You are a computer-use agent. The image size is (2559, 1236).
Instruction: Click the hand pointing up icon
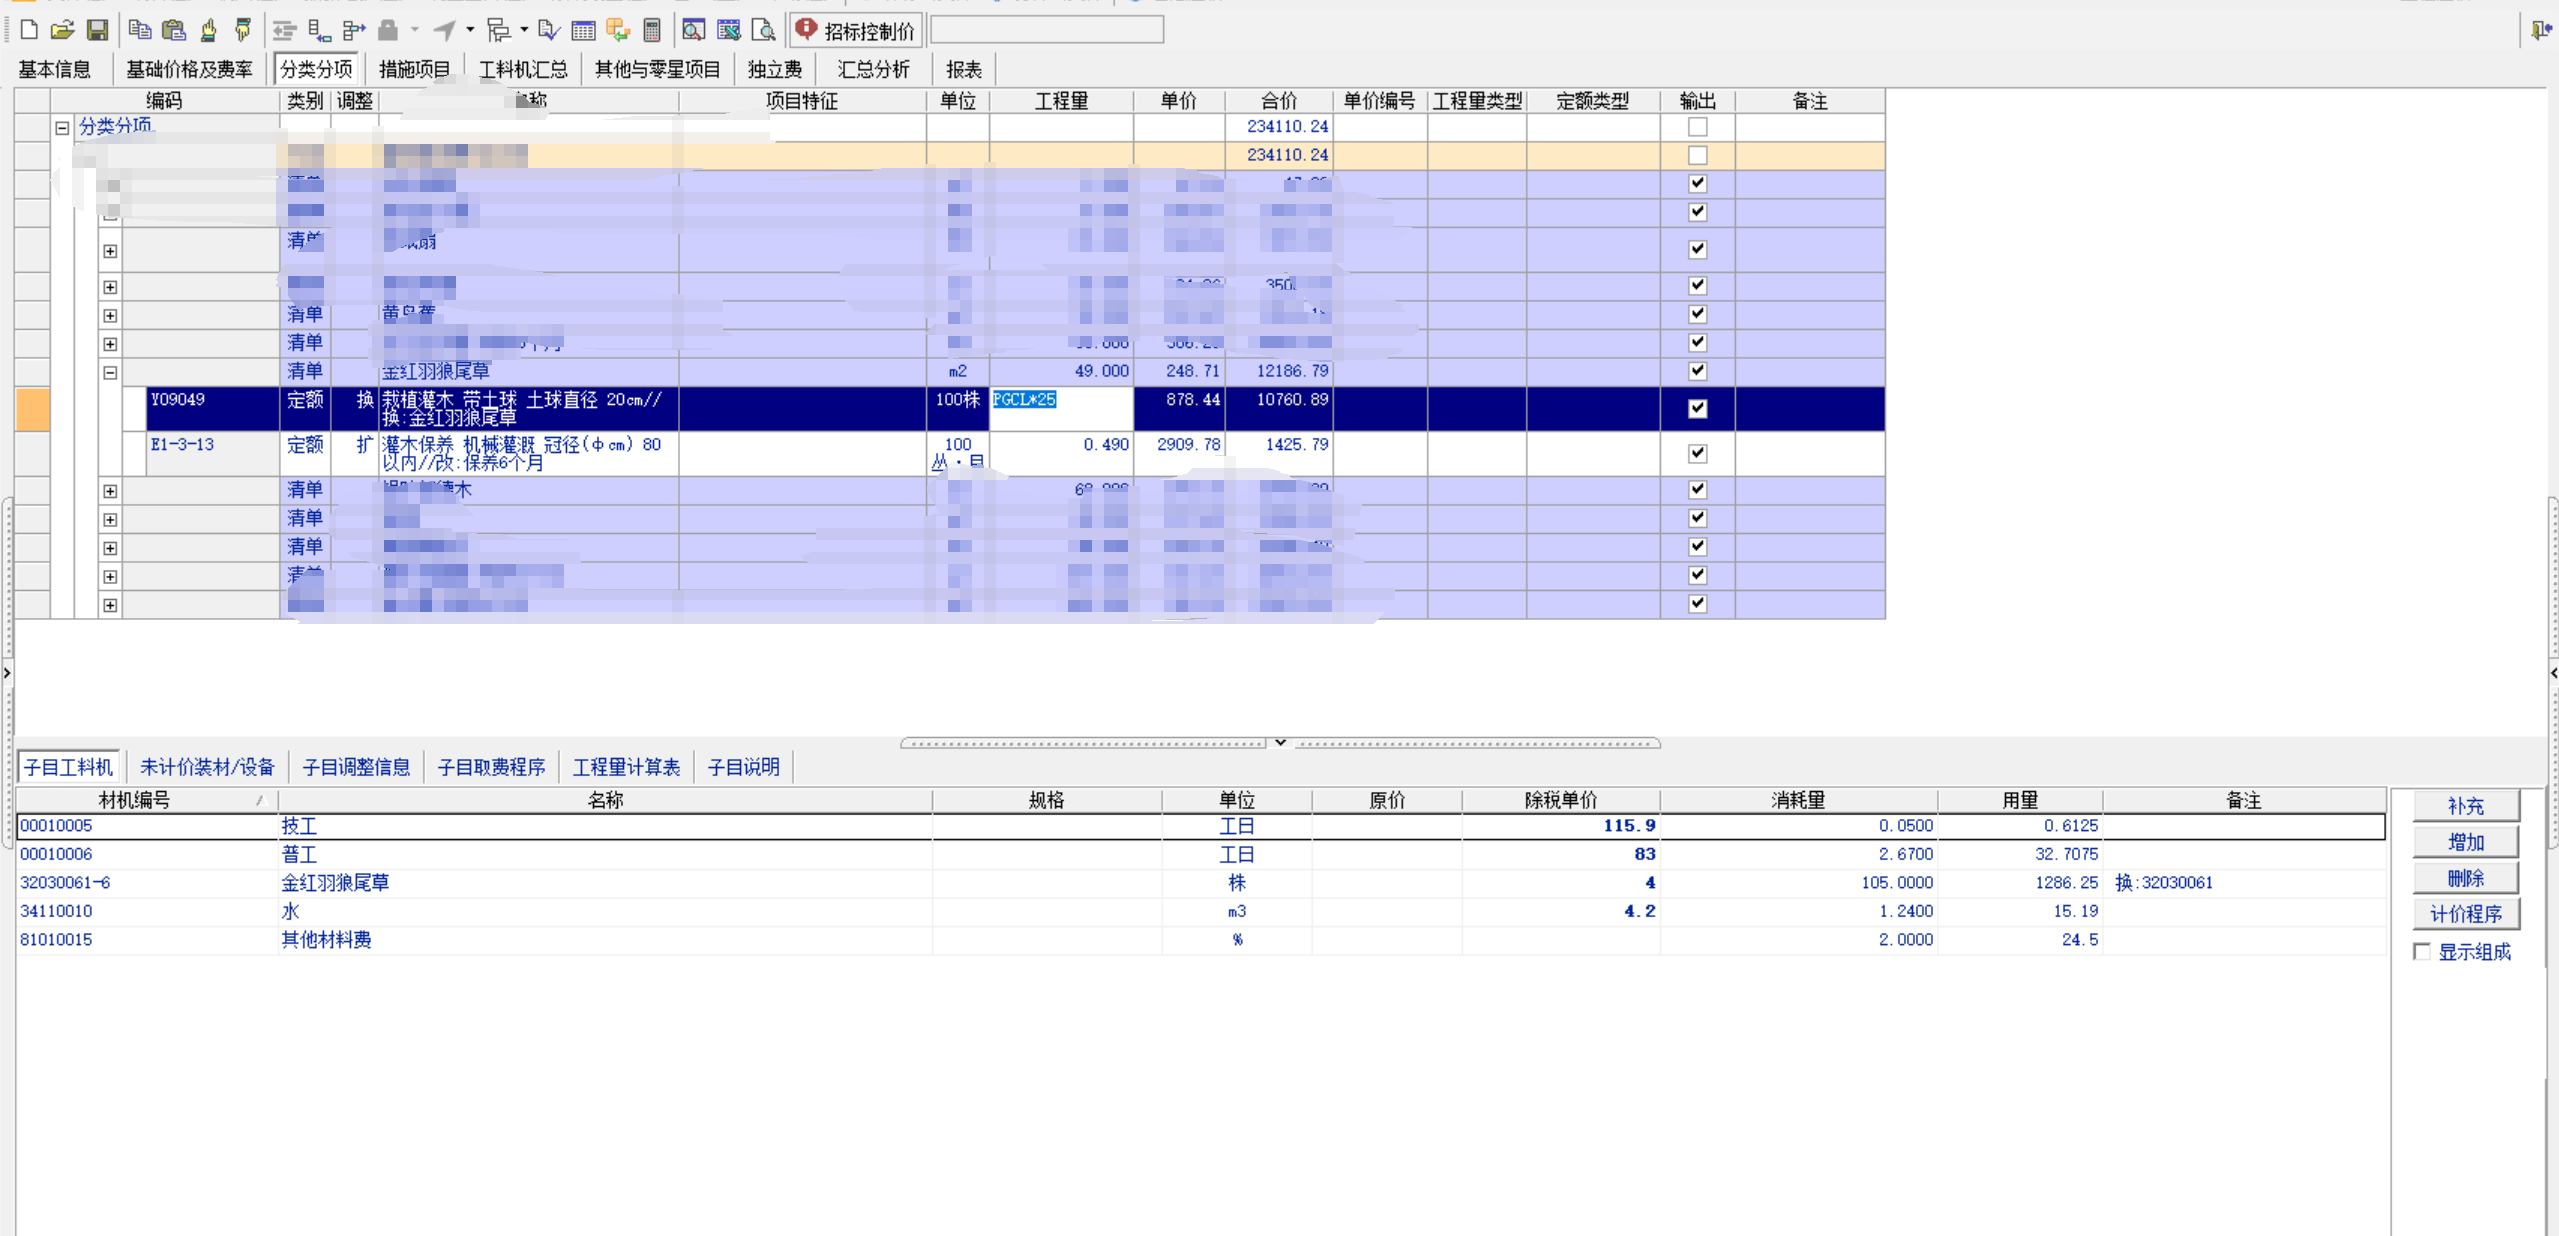(208, 30)
